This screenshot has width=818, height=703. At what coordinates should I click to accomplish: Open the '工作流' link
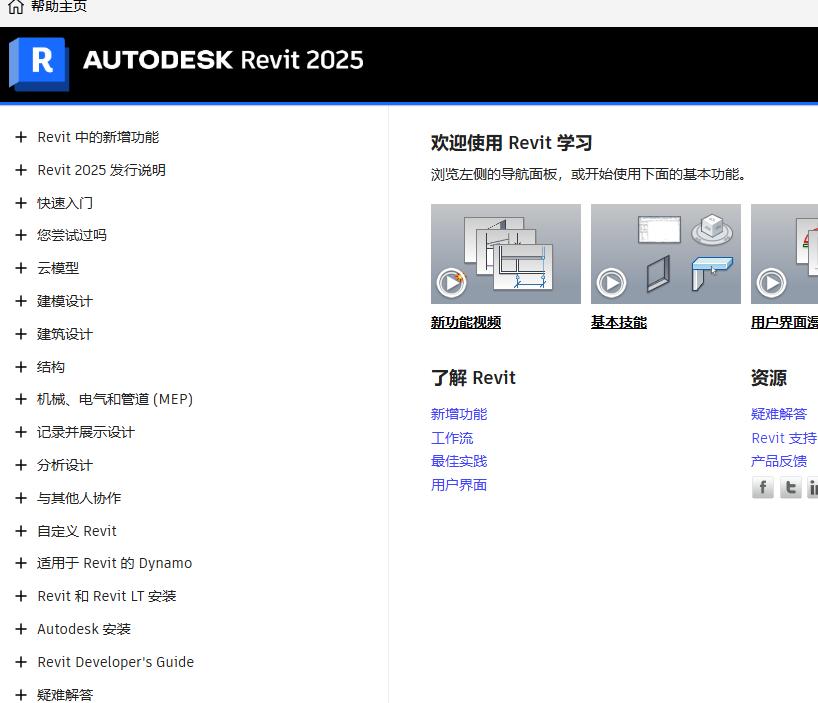[452, 438]
